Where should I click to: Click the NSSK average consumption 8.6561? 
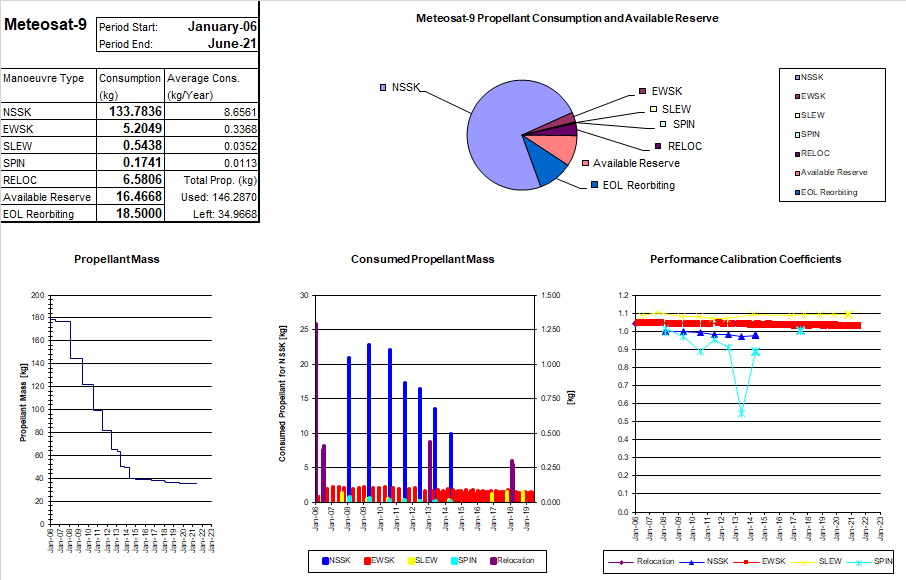(240, 112)
